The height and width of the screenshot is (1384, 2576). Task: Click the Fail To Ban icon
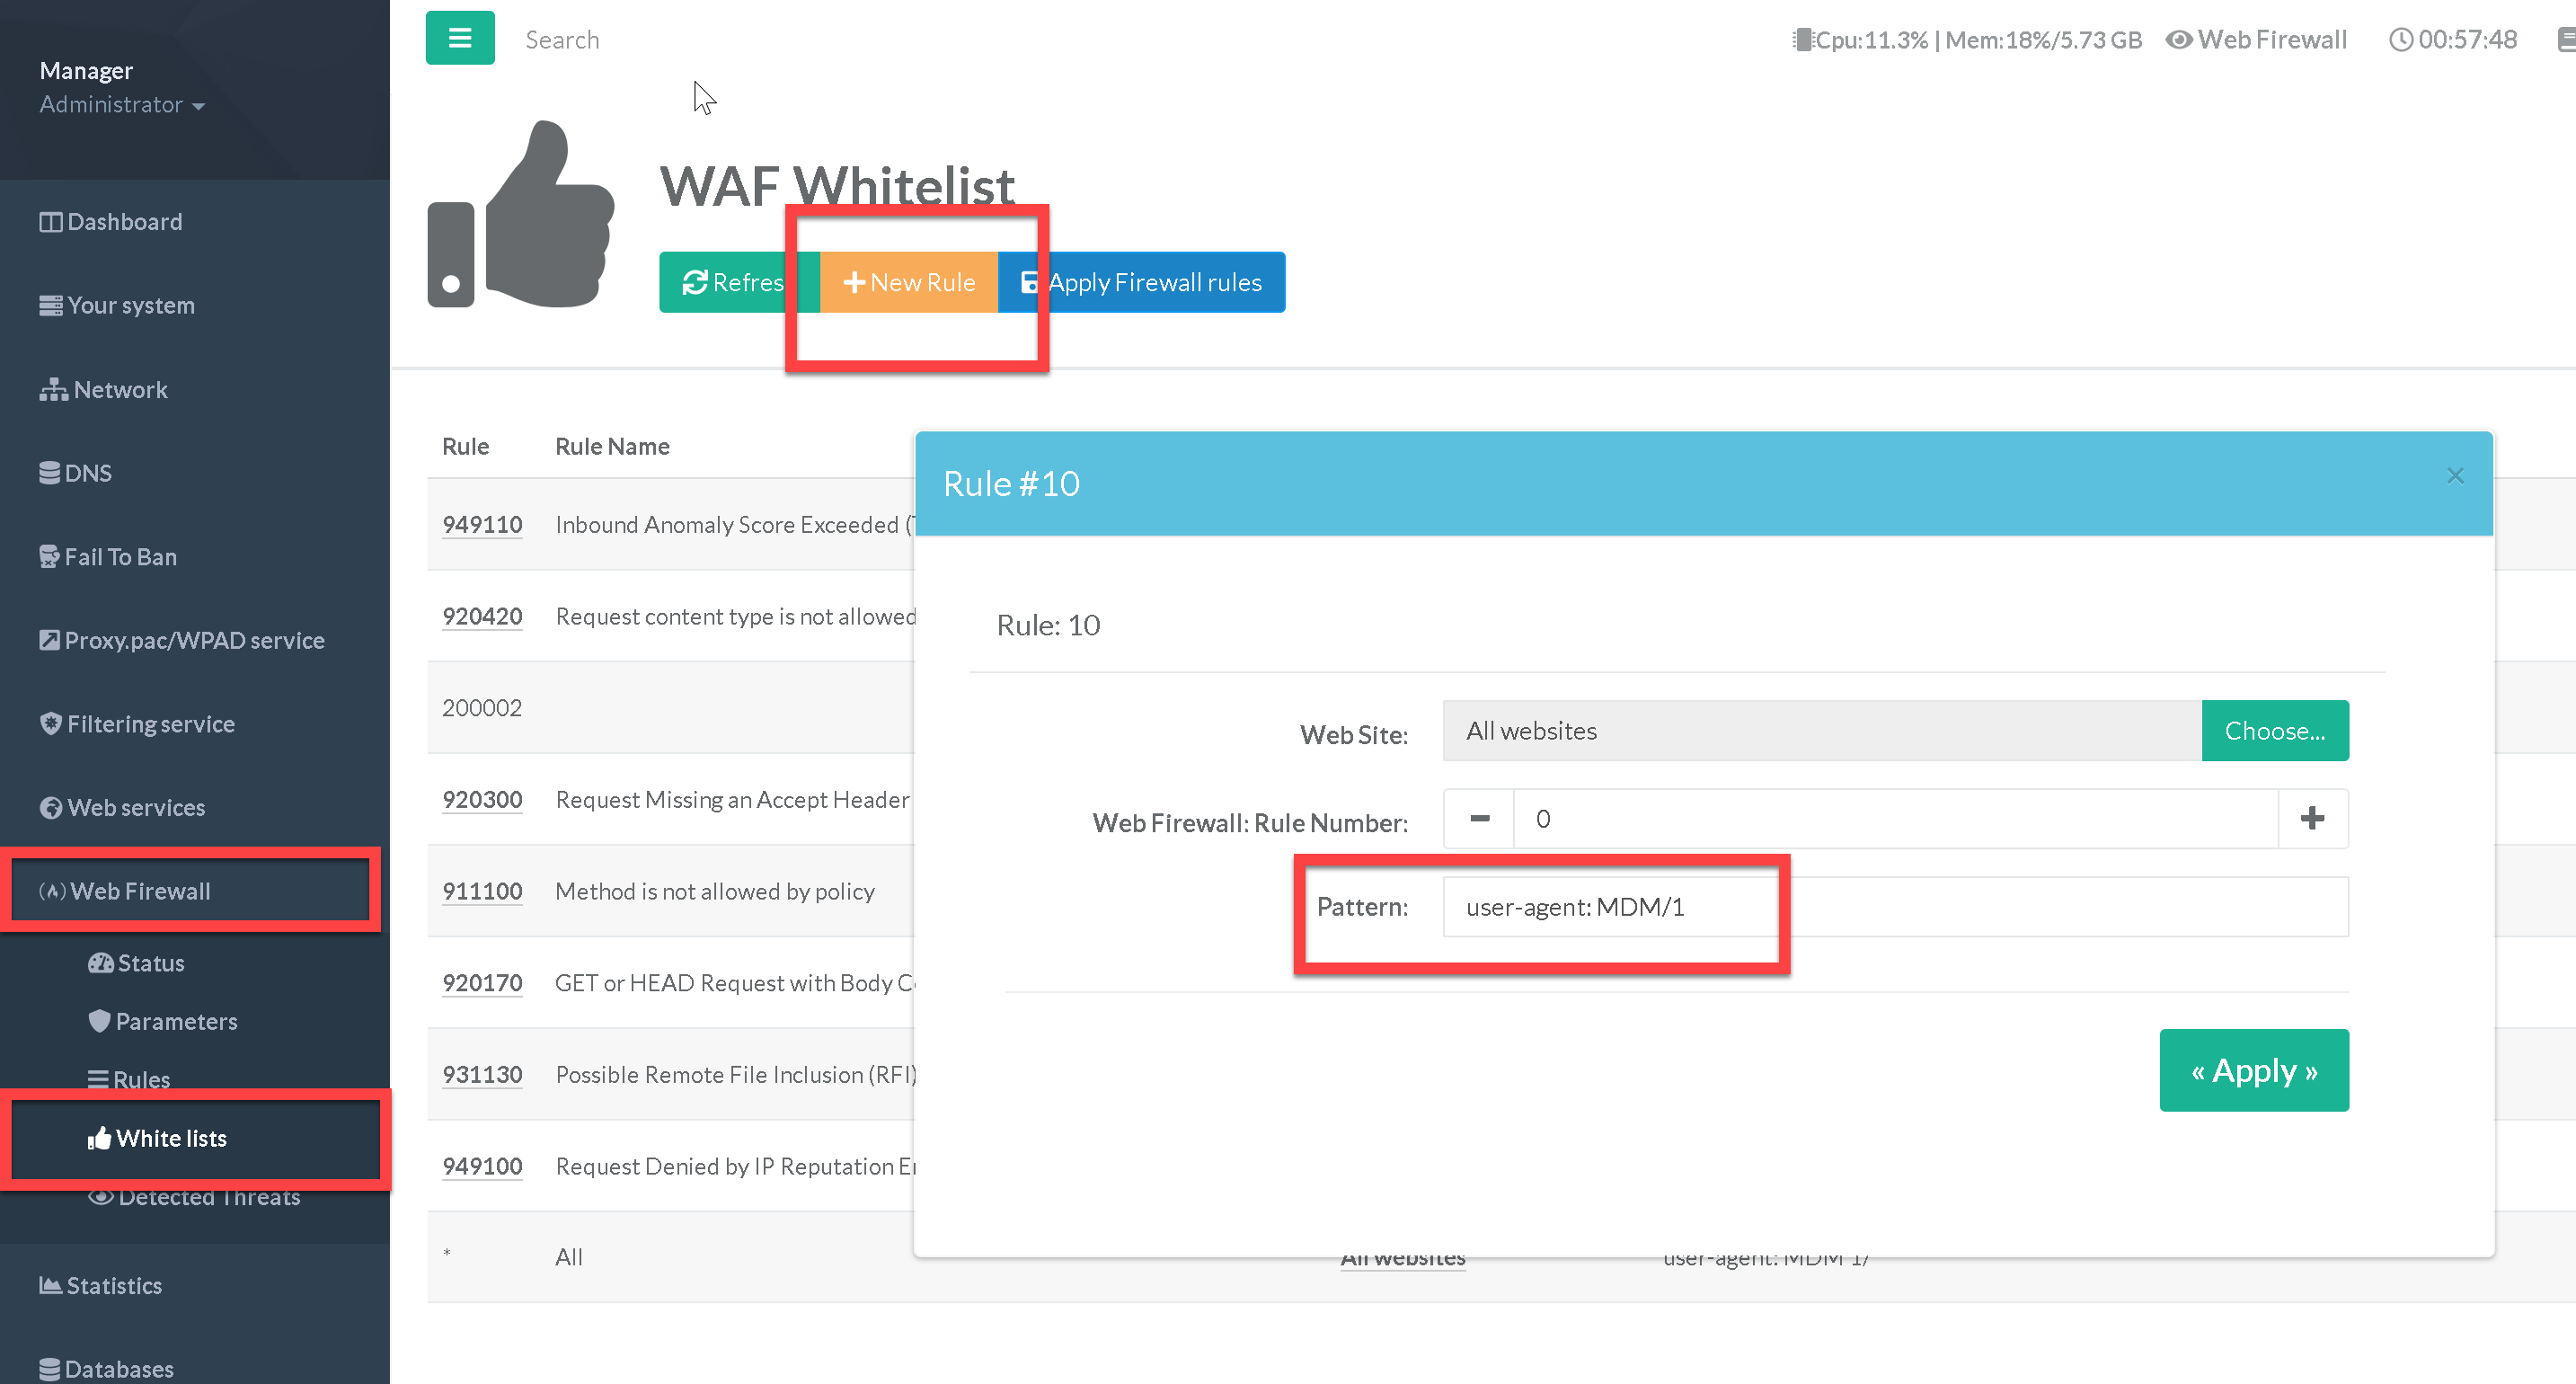click(49, 557)
